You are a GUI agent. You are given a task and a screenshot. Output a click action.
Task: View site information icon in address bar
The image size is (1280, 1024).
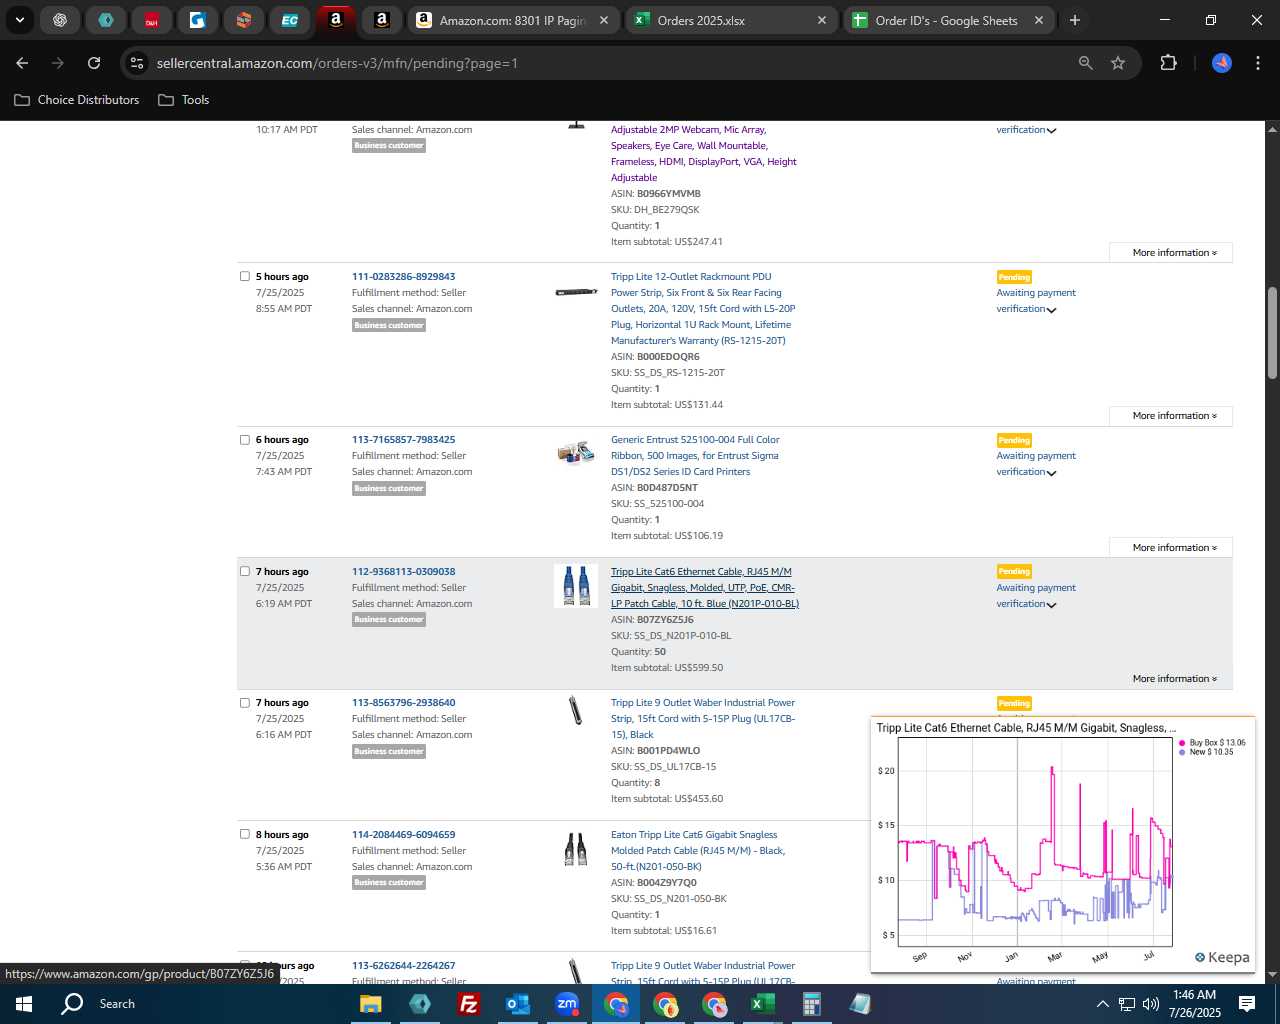(137, 63)
